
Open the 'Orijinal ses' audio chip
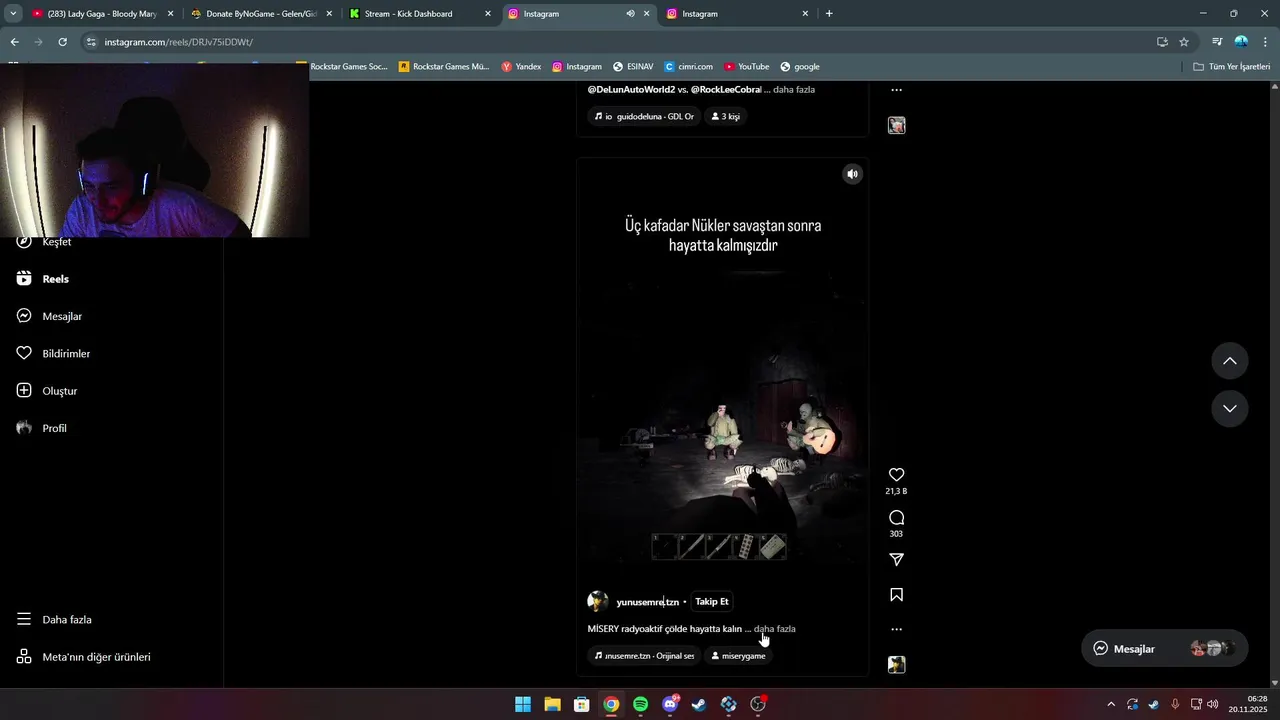point(644,656)
